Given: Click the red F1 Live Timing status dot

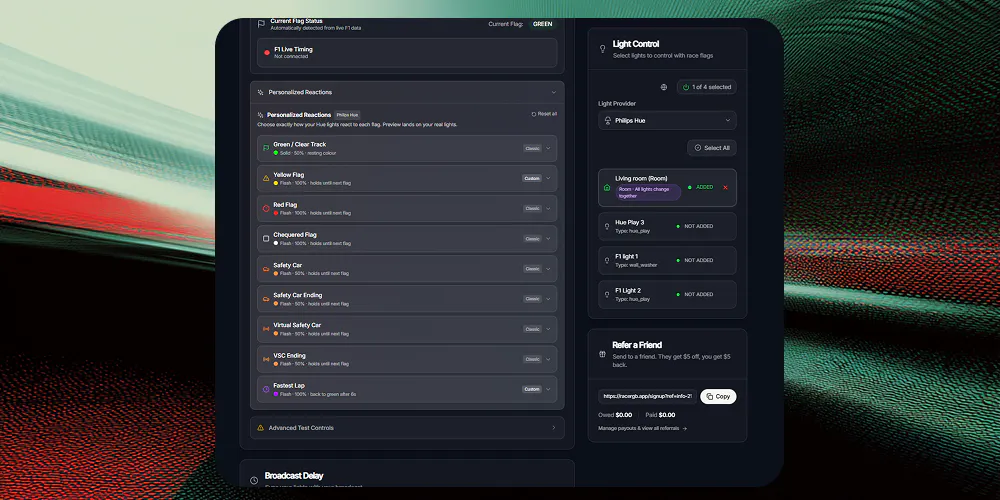Looking at the screenshot, I should point(267,52).
